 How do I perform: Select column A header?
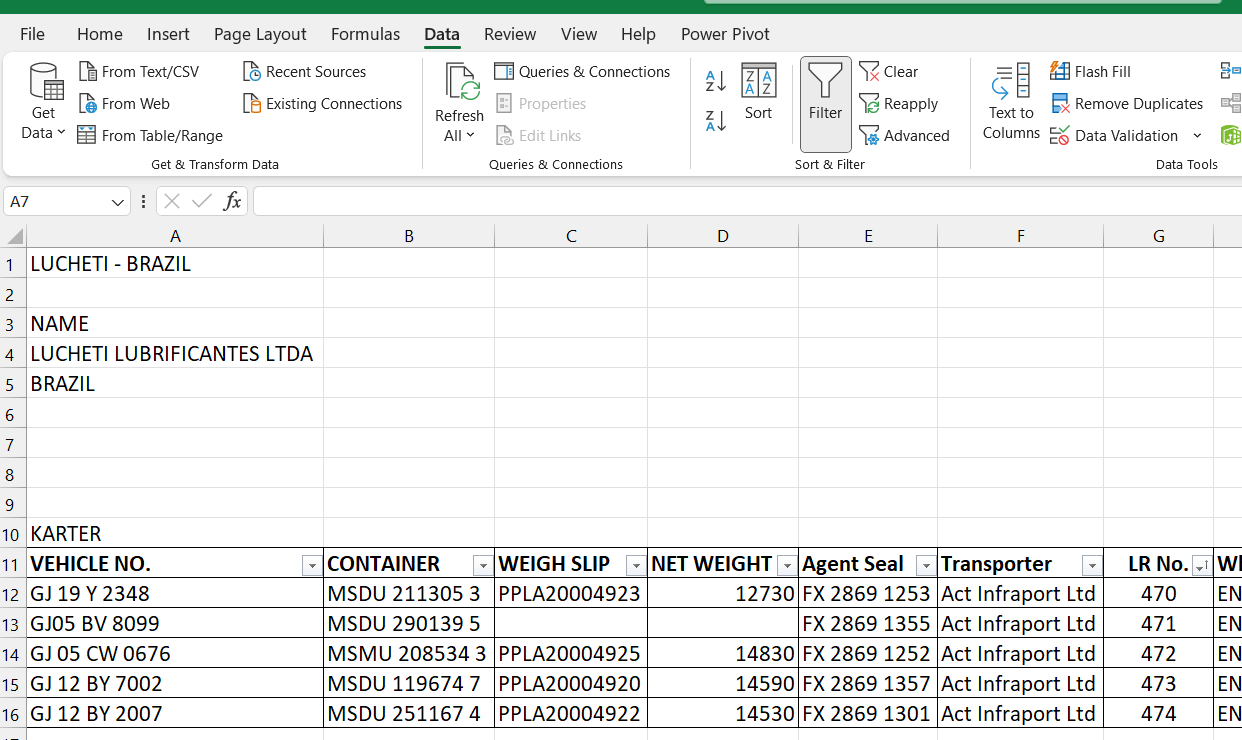(x=175, y=237)
